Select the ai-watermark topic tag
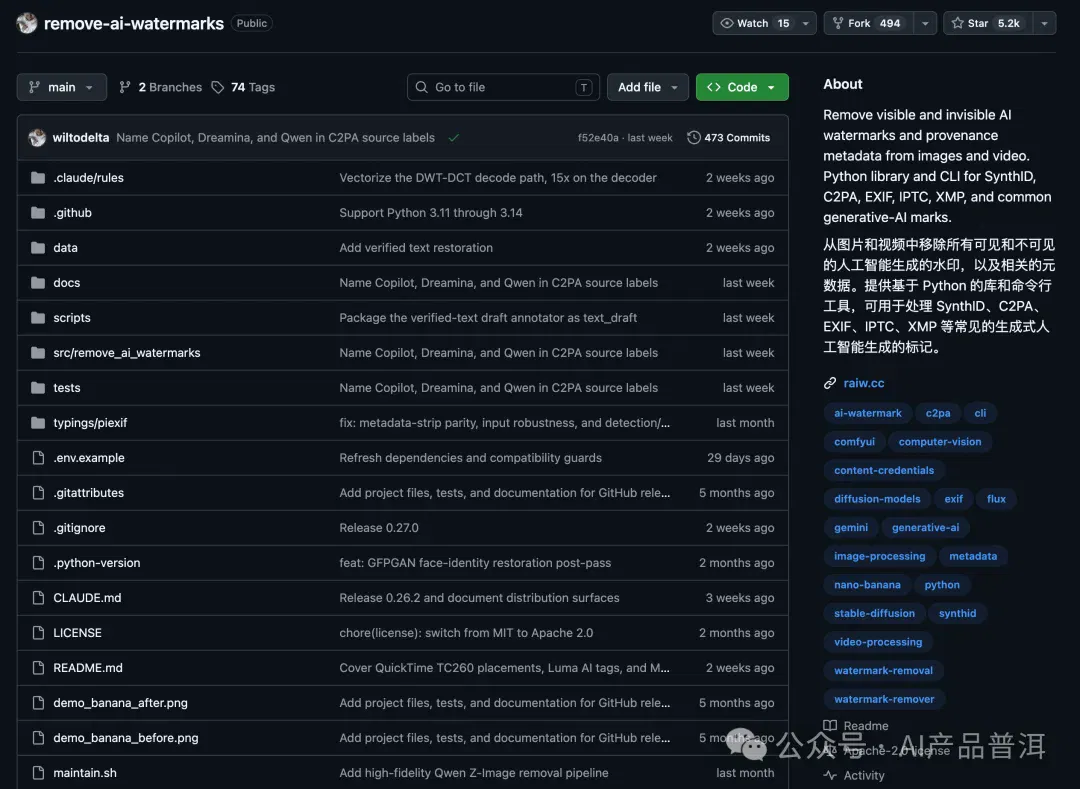The height and width of the screenshot is (789, 1080). click(x=867, y=413)
